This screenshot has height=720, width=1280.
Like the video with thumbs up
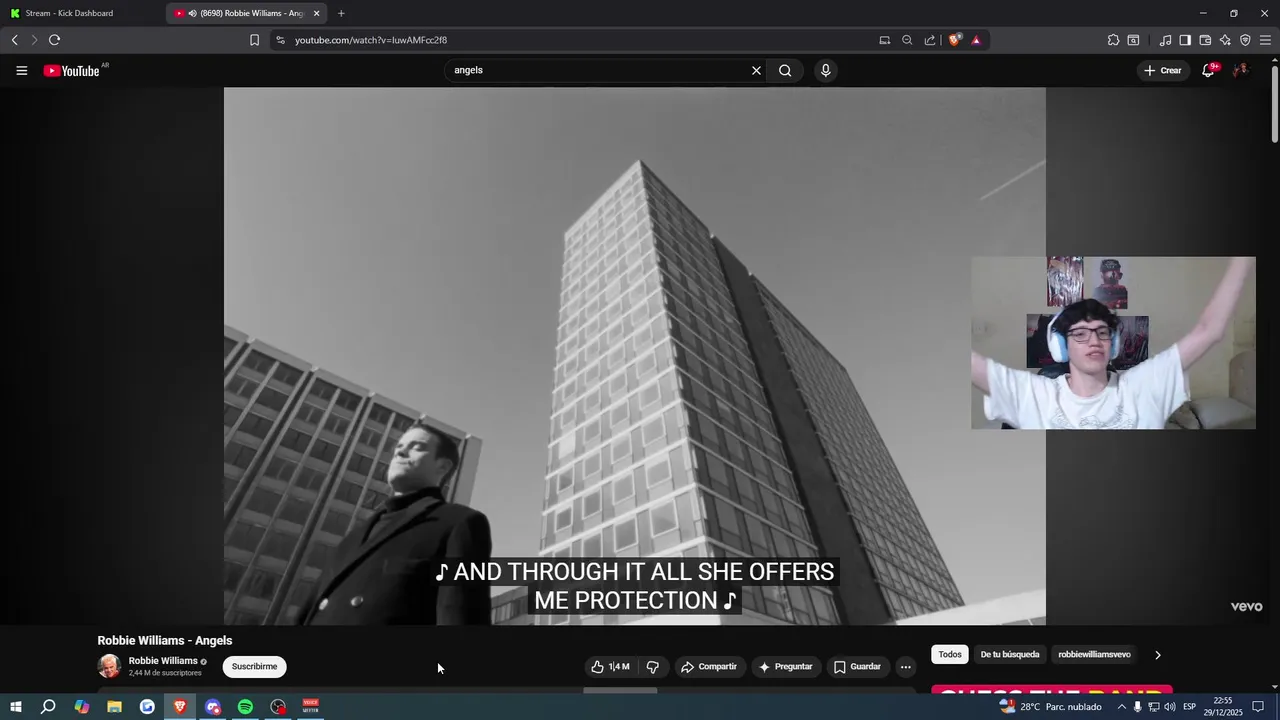click(x=609, y=667)
